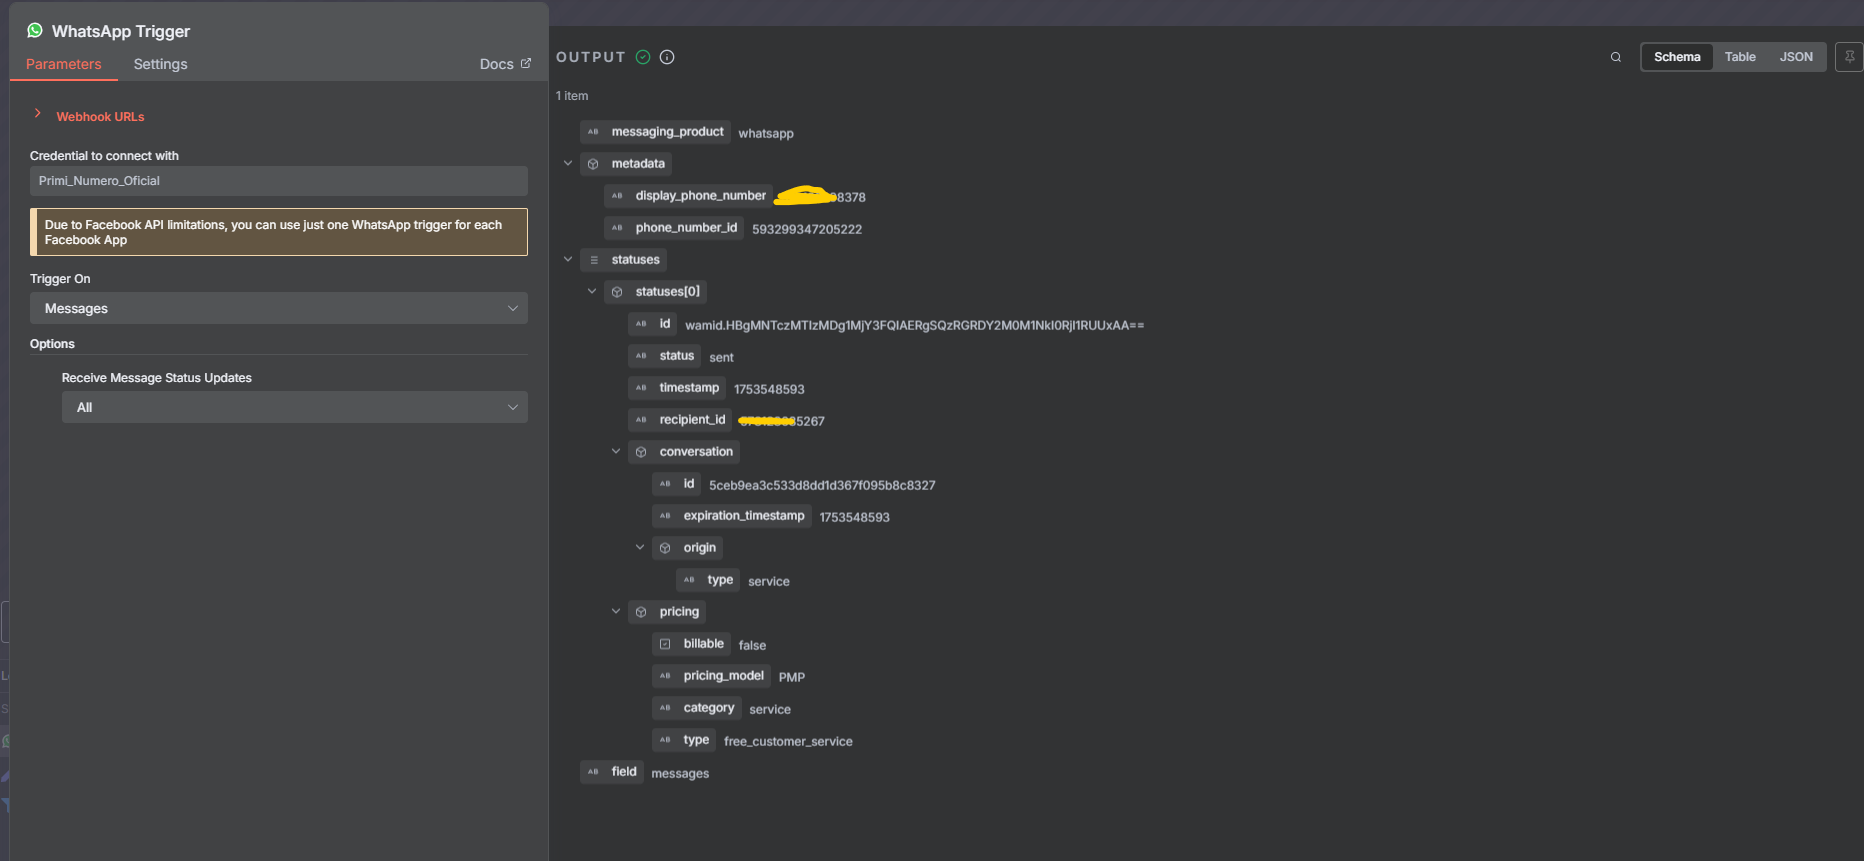This screenshot has height=861, width=1864.
Task: Select the Schema view tab
Action: tap(1677, 57)
